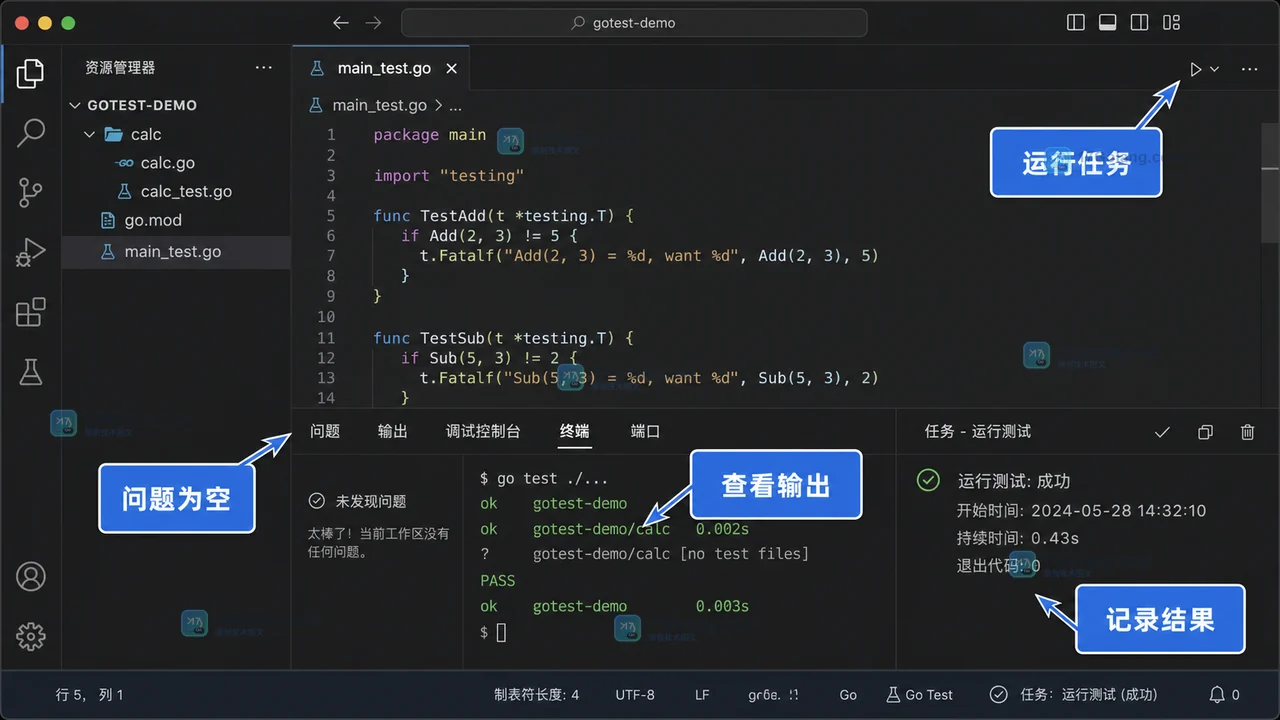Open go.mod in the explorer
Image resolution: width=1280 pixels, height=720 pixels.
[x=141, y=220]
